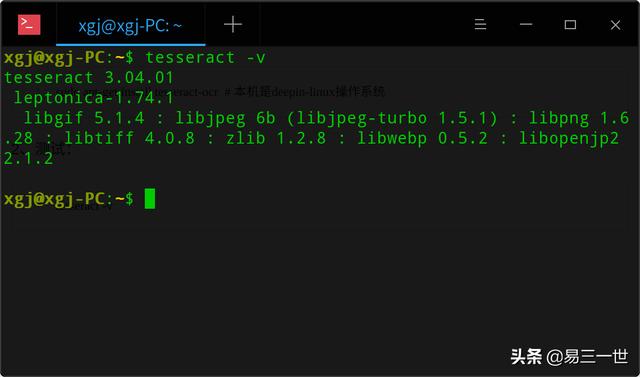Screen dimensions: 640x377
Task: Click the leptonica-1.74.1 text
Action: [x=94, y=98]
